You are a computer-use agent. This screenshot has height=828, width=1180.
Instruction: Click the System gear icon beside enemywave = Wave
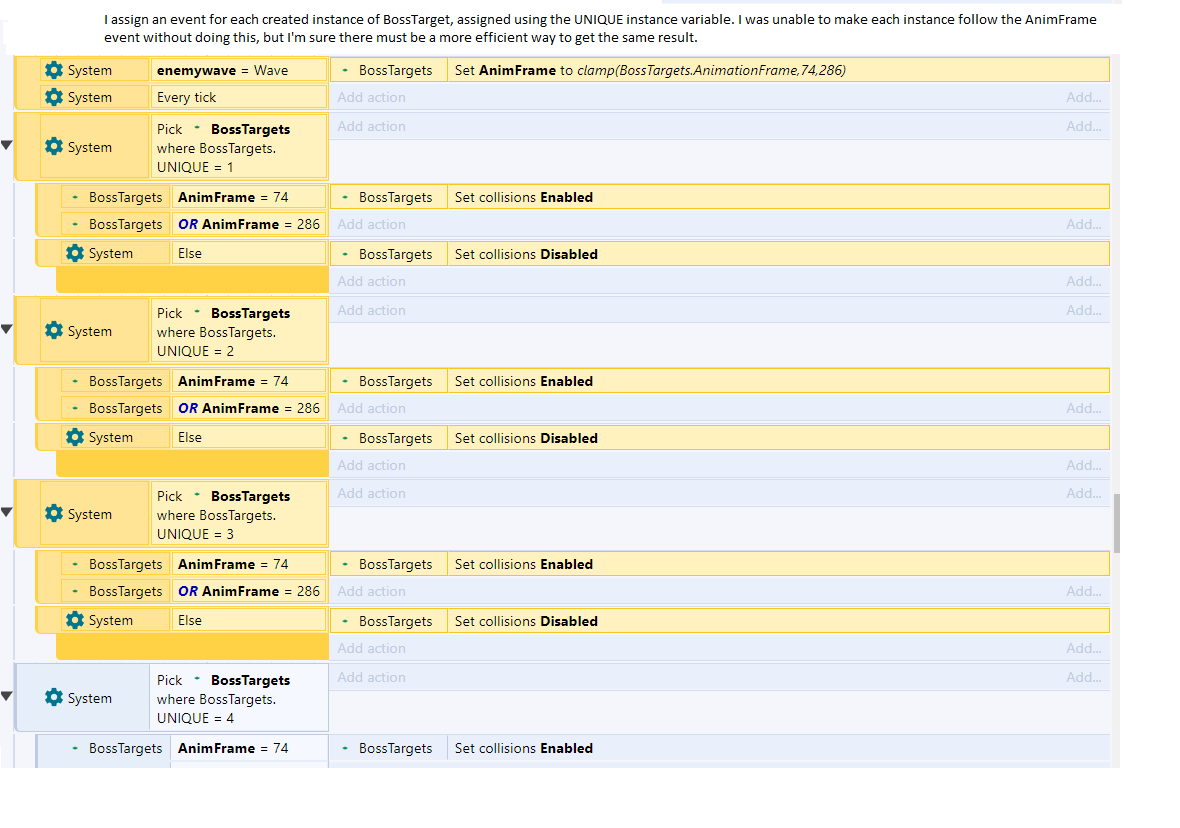point(53,70)
